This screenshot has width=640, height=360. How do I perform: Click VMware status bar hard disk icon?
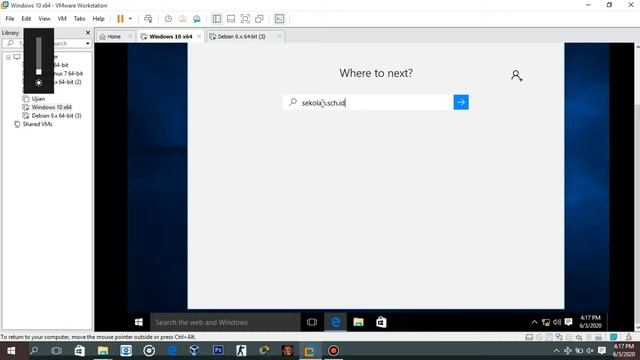529,337
